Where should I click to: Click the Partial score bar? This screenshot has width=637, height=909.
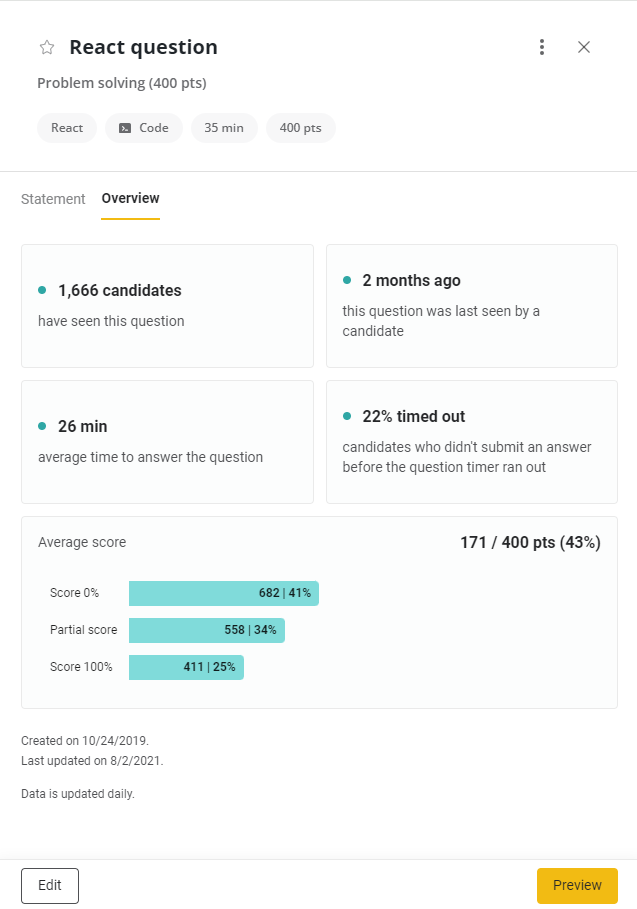coord(206,630)
